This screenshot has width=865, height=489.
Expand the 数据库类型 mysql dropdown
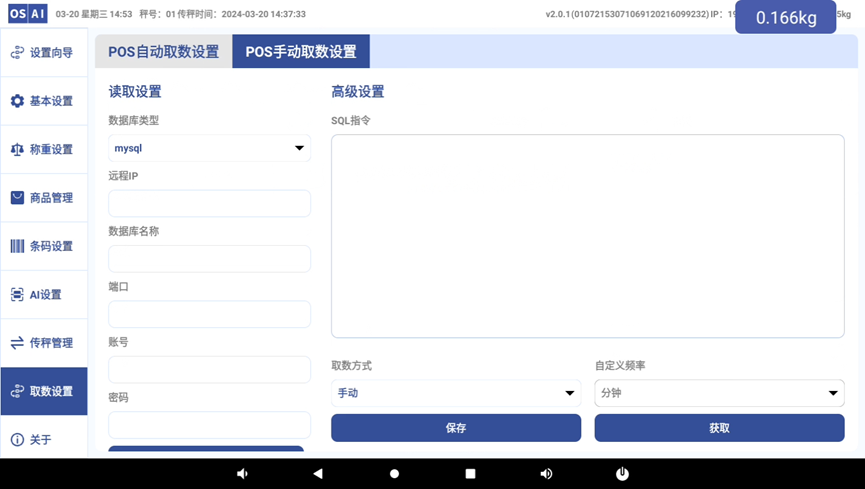209,148
